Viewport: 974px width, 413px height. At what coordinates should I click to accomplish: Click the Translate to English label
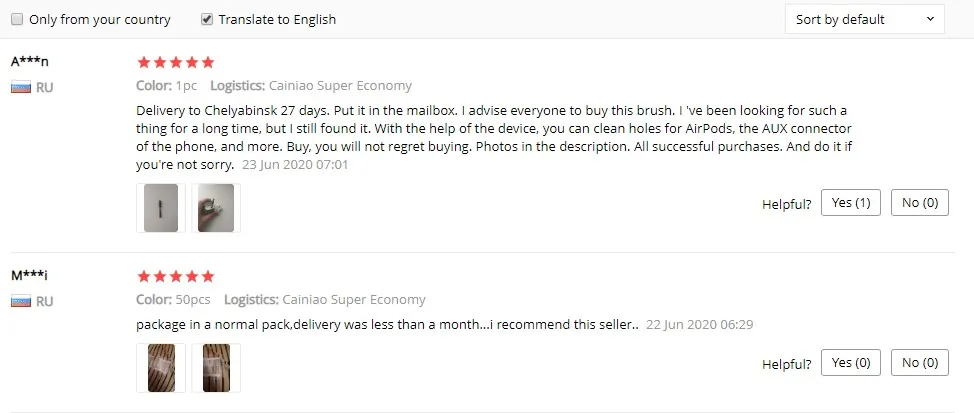click(277, 19)
